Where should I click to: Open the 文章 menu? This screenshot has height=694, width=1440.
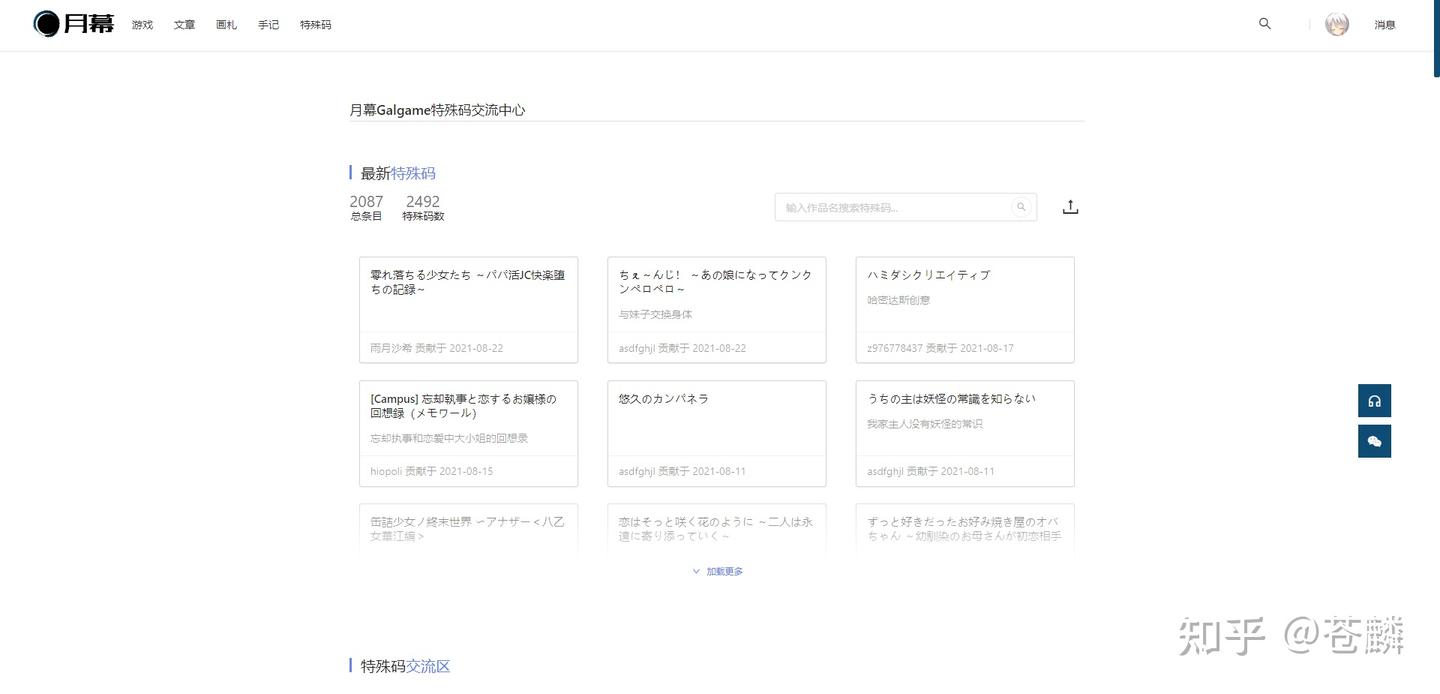pos(184,25)
